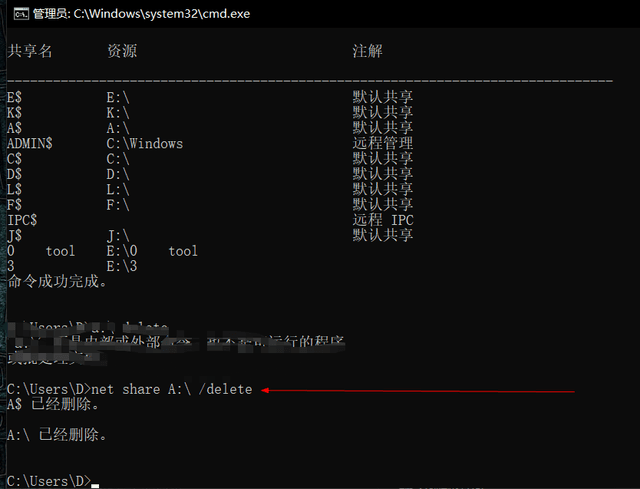Click the J:\ resource path

click(117, 235)
